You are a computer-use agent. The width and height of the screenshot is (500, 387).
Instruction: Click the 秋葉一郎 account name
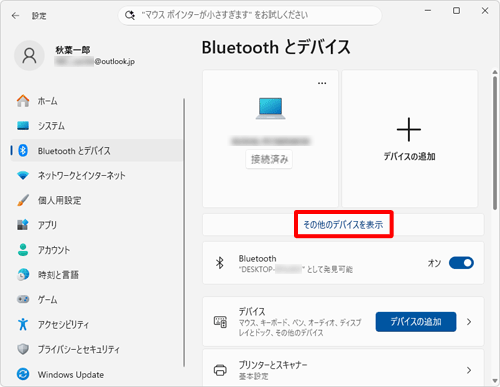(73, 50)
